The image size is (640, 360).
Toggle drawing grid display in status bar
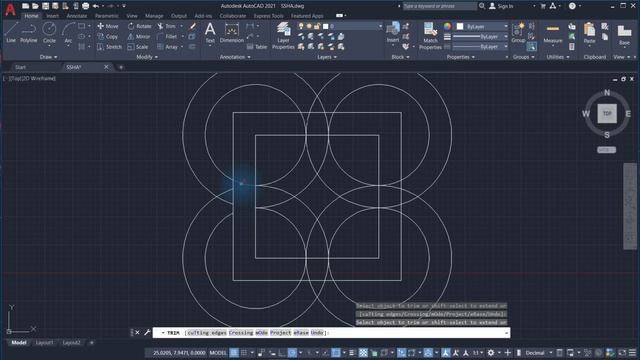pyautogui.click(x=234, y=353)
